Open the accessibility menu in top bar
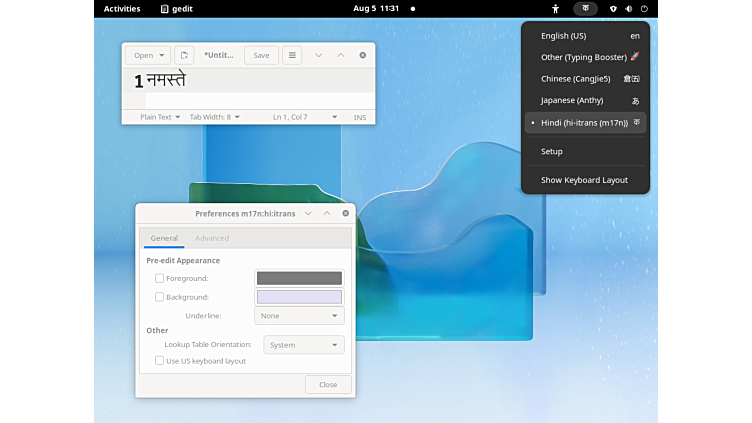 556,8
